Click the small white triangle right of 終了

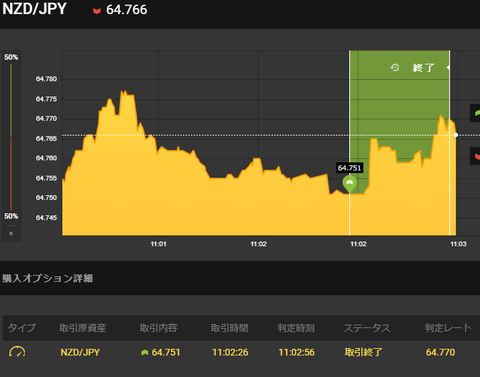tap(448, 67)
